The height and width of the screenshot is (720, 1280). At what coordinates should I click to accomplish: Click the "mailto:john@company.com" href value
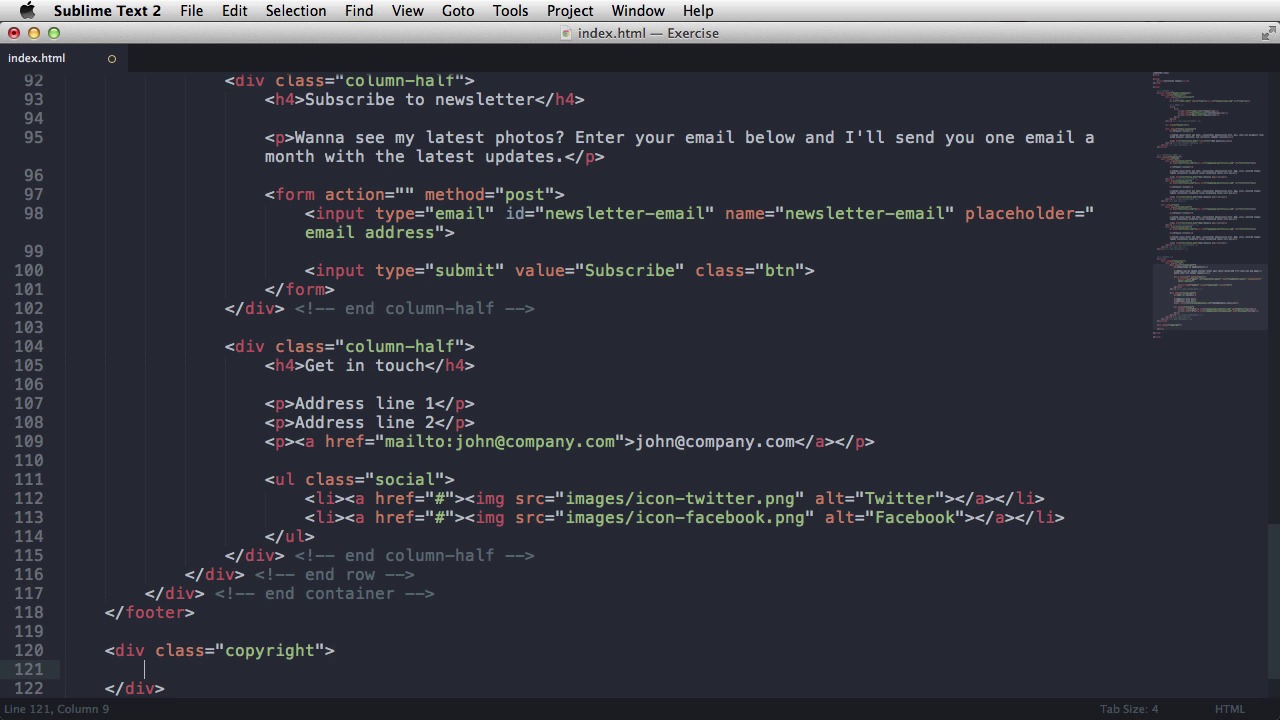[x=500, y=441]
